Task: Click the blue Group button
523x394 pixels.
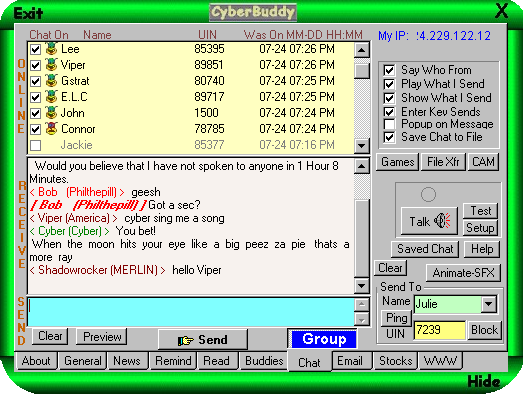Action: (x=324, y=339)
